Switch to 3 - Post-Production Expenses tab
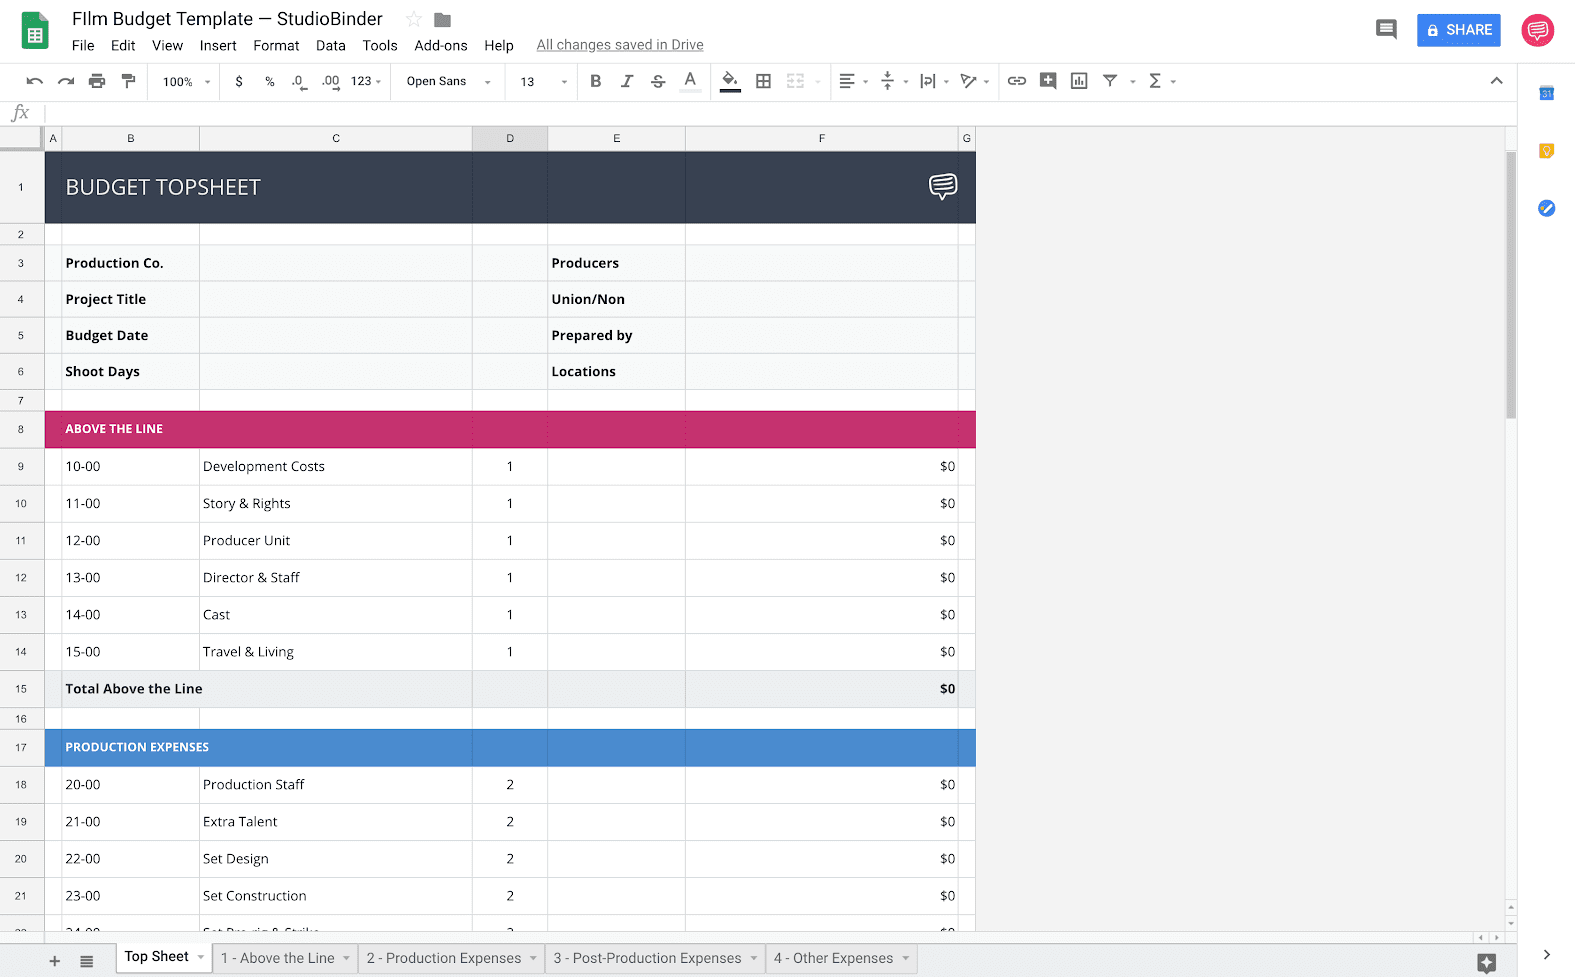The image size is (1575, 977). [655, 958]
